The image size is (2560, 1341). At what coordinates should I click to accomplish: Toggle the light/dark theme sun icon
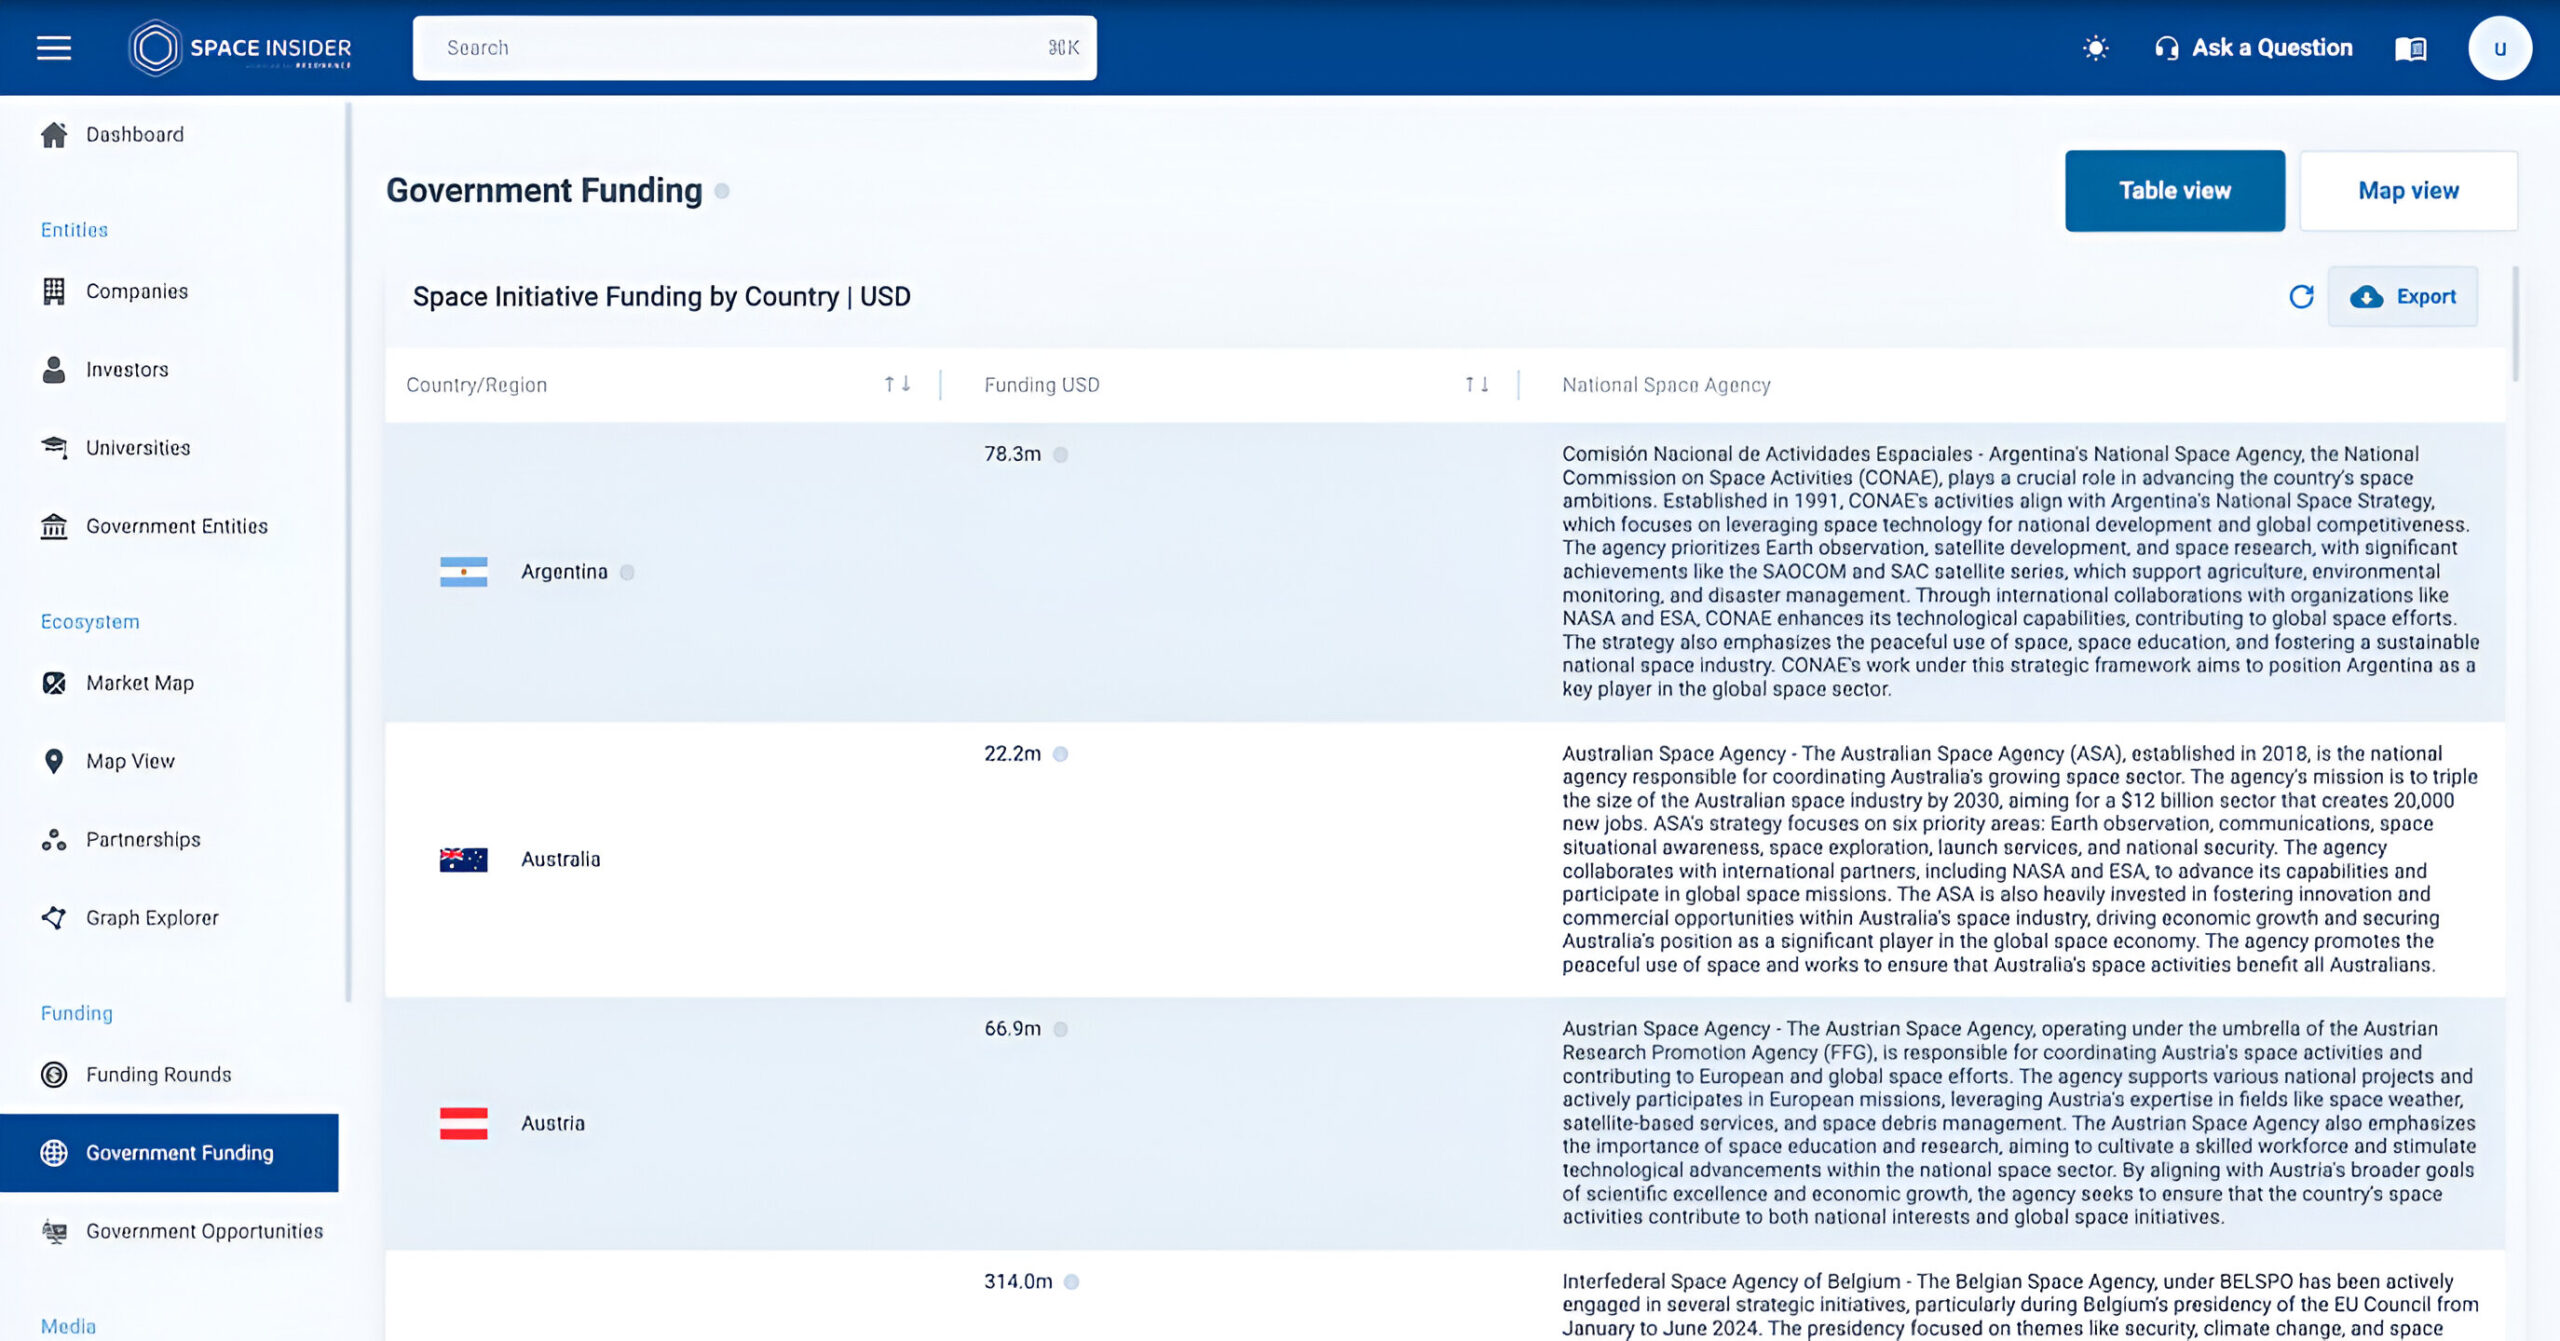coord(2095,48)
